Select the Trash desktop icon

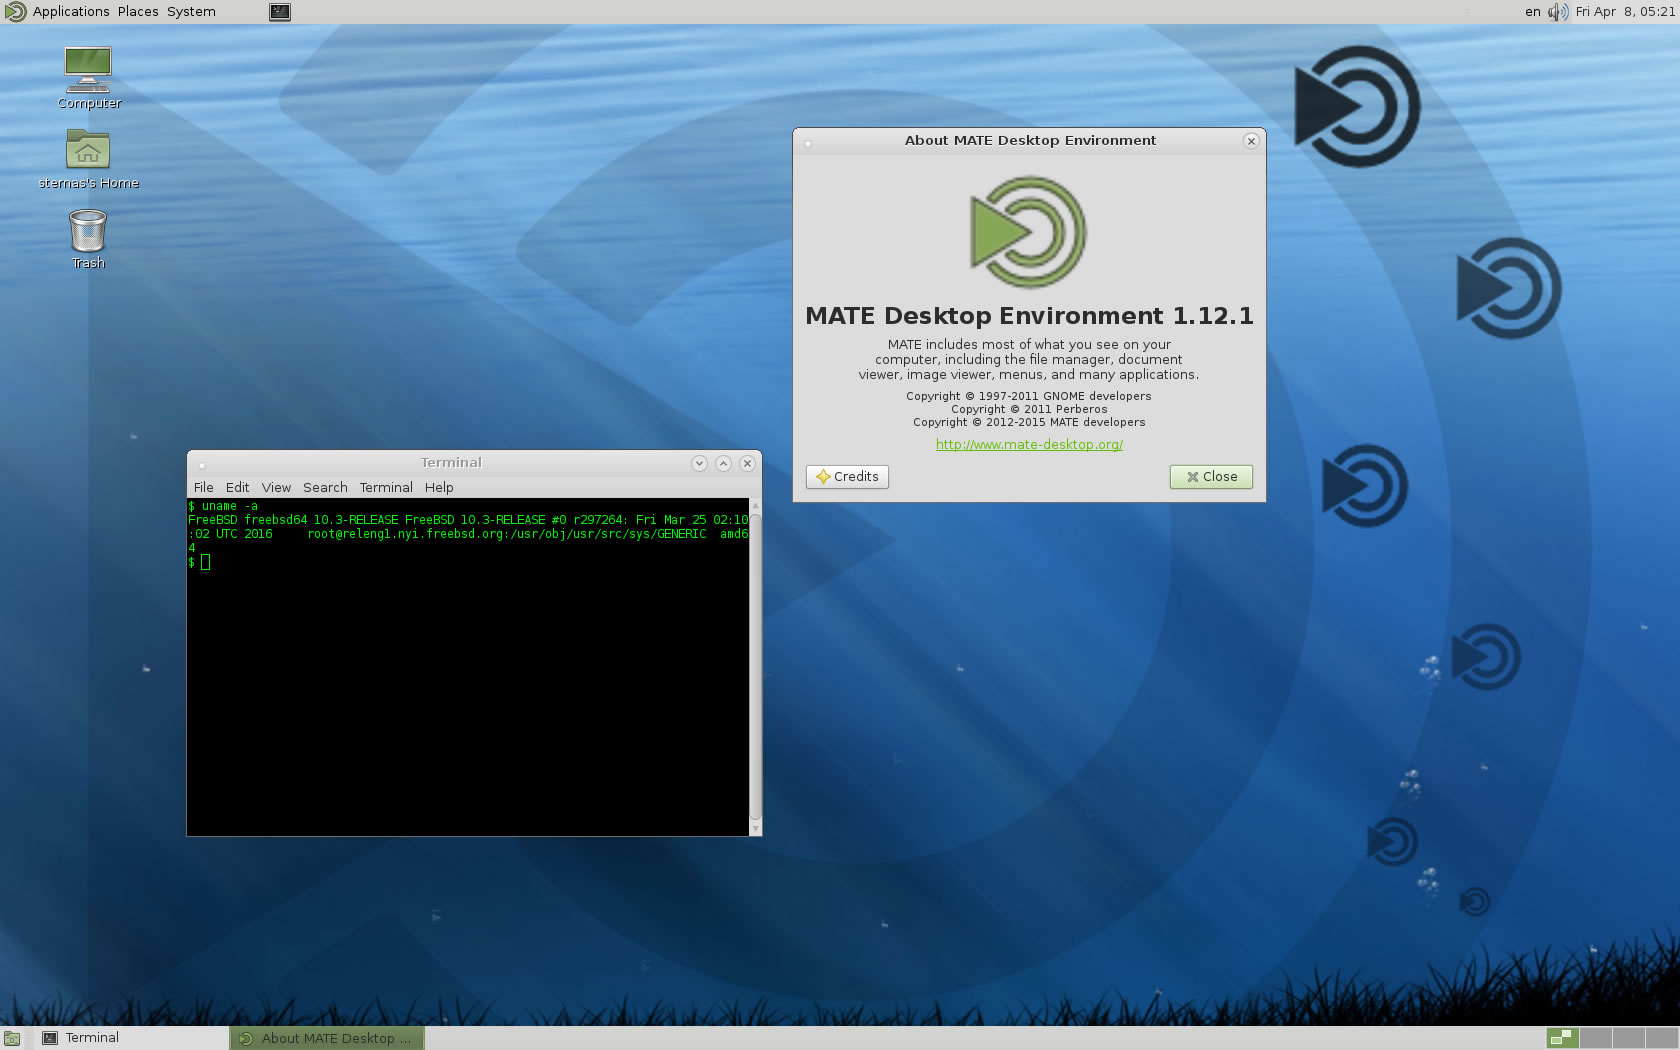[88, 239]
